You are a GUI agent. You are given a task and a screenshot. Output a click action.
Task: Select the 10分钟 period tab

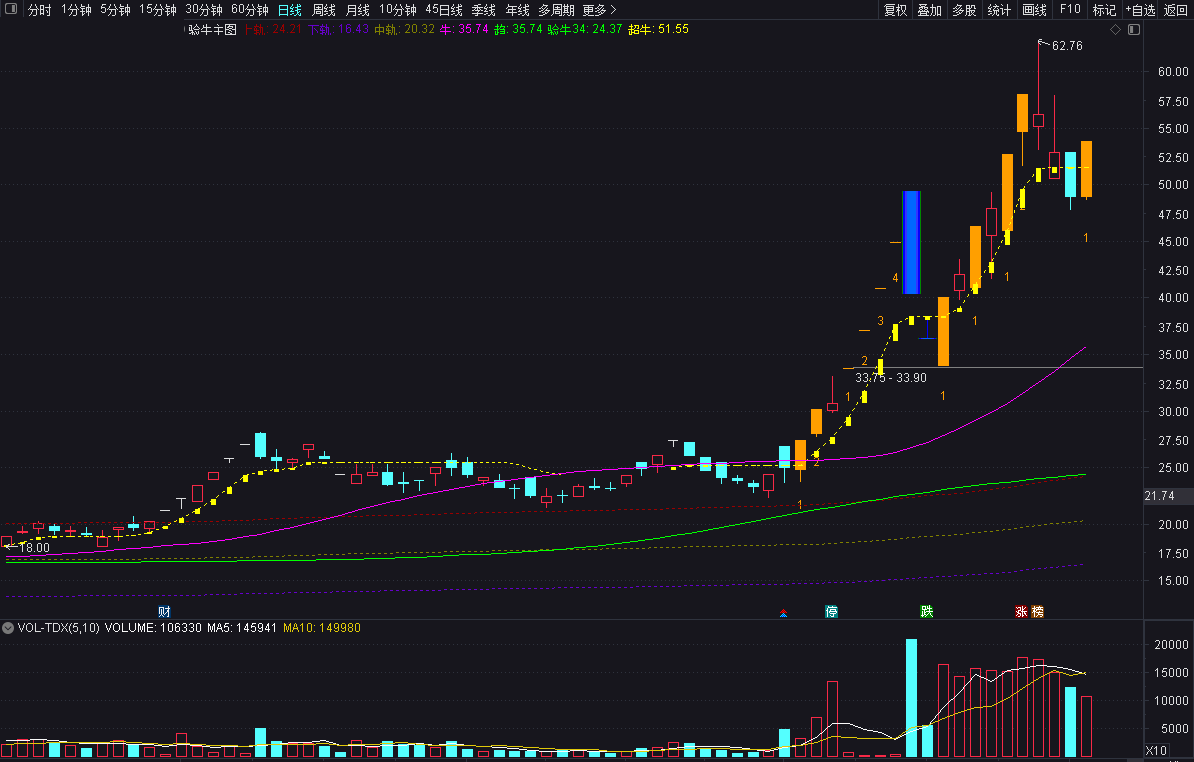tap(398, 10)
